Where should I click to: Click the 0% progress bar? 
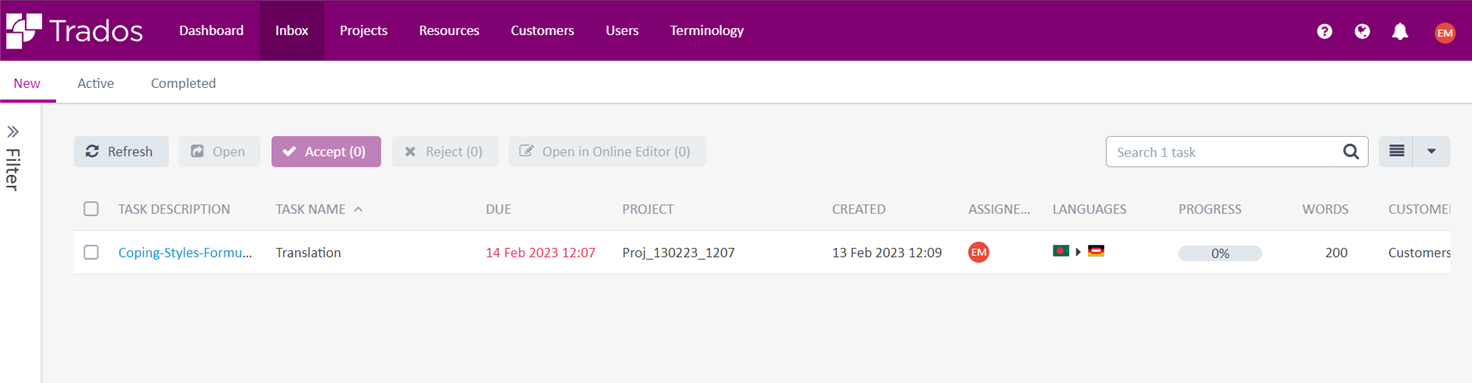1220,254
